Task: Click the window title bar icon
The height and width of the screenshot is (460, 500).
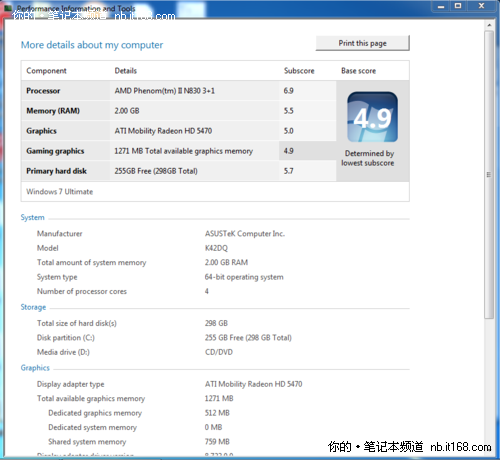Action: pos(8,8)
